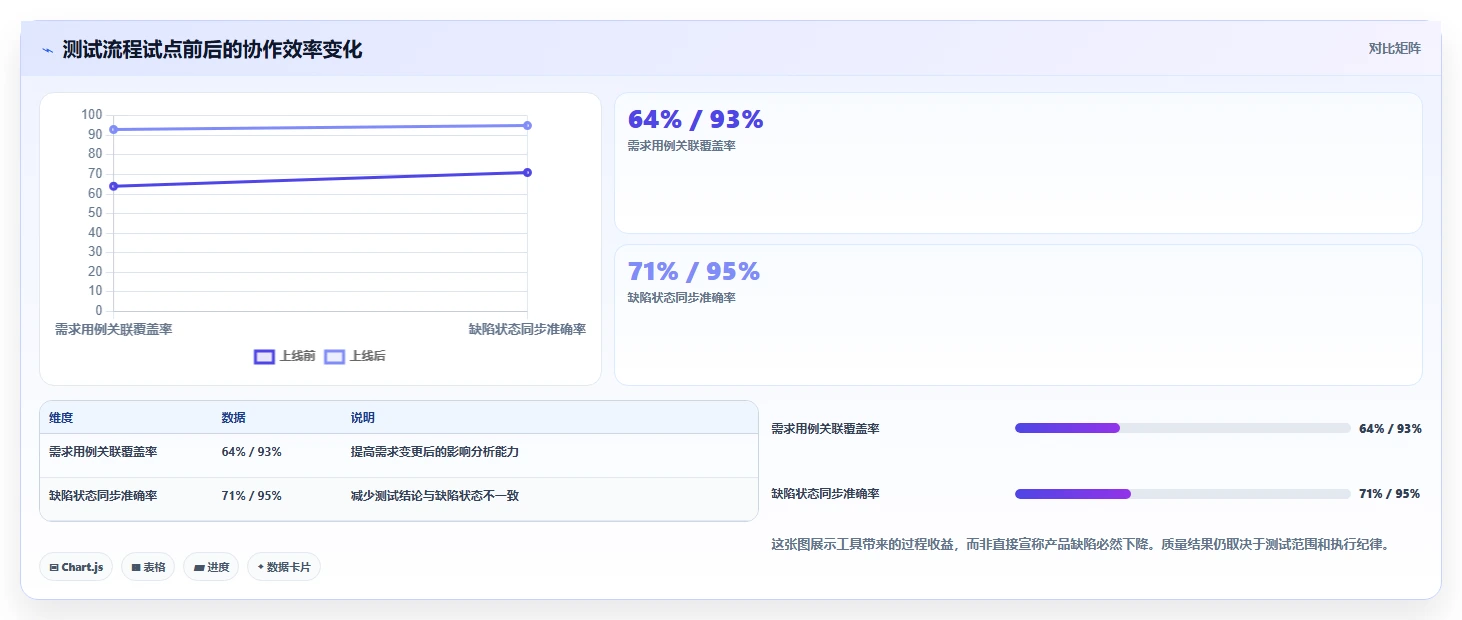
Task: Click the 维度 column header
Action: click(x=61, y=418)
